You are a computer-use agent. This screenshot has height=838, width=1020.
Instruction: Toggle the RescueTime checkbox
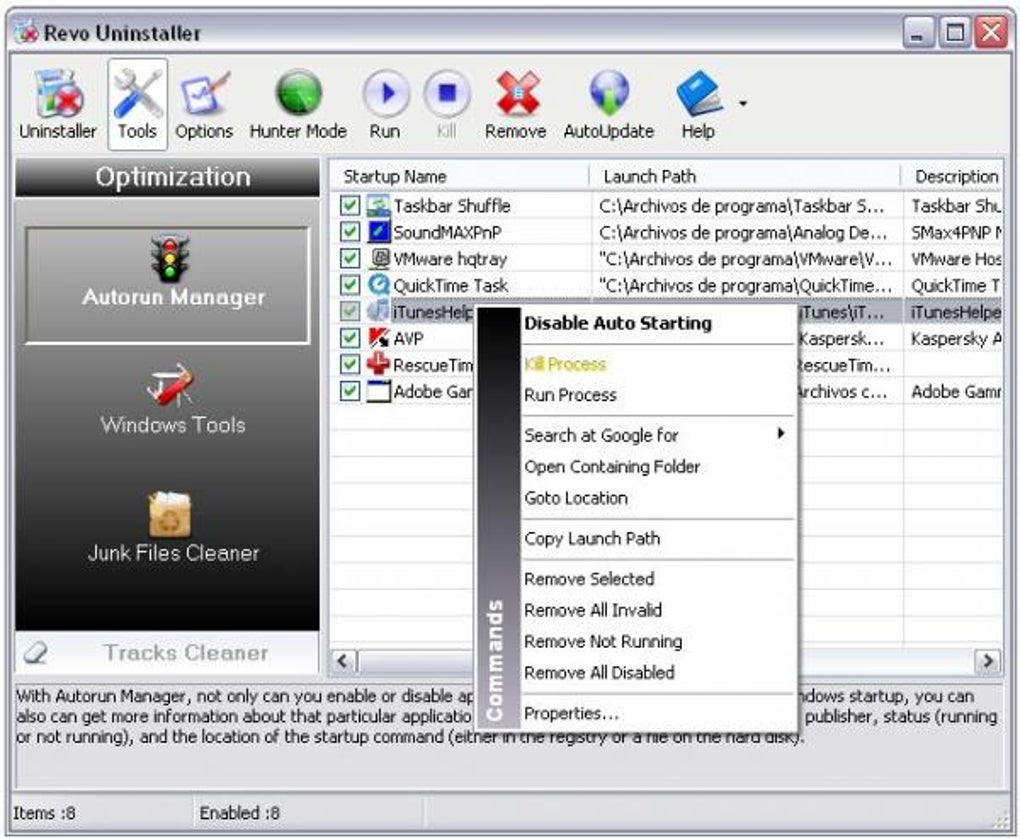[x=350, y=364]
